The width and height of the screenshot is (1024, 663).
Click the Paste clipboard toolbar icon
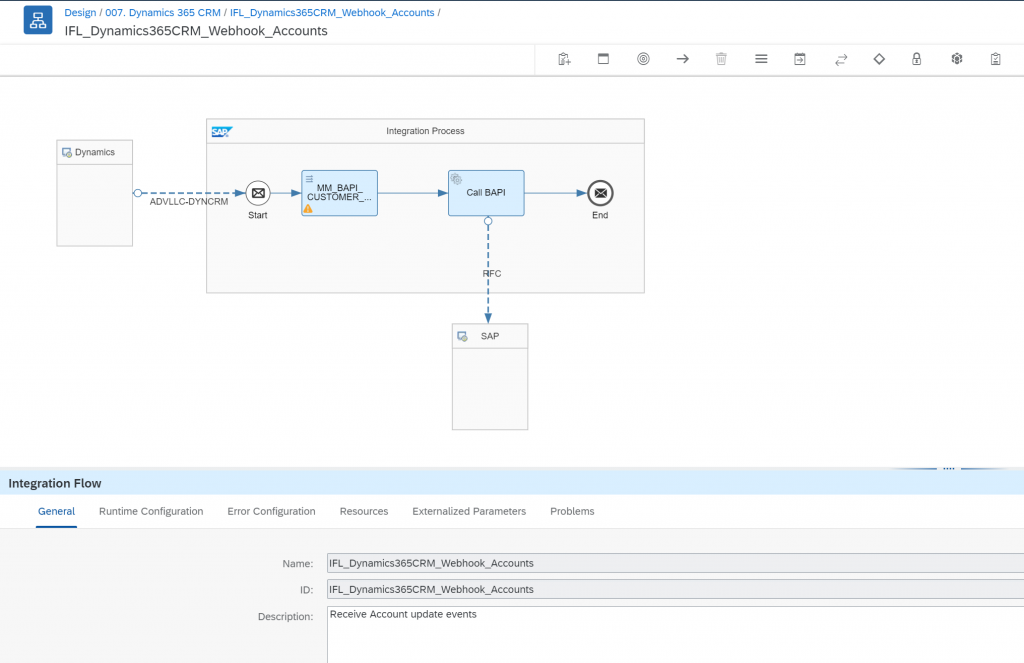564,59
